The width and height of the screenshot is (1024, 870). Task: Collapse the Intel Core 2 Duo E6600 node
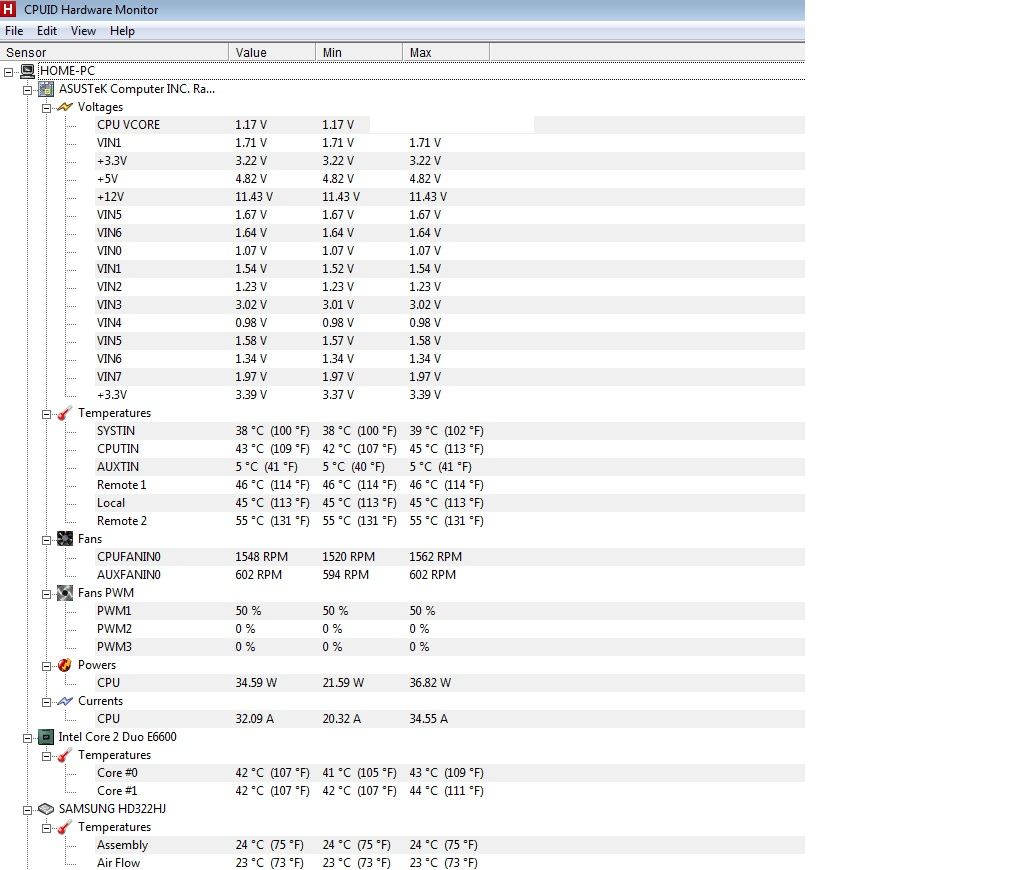(x=27, y=738)
